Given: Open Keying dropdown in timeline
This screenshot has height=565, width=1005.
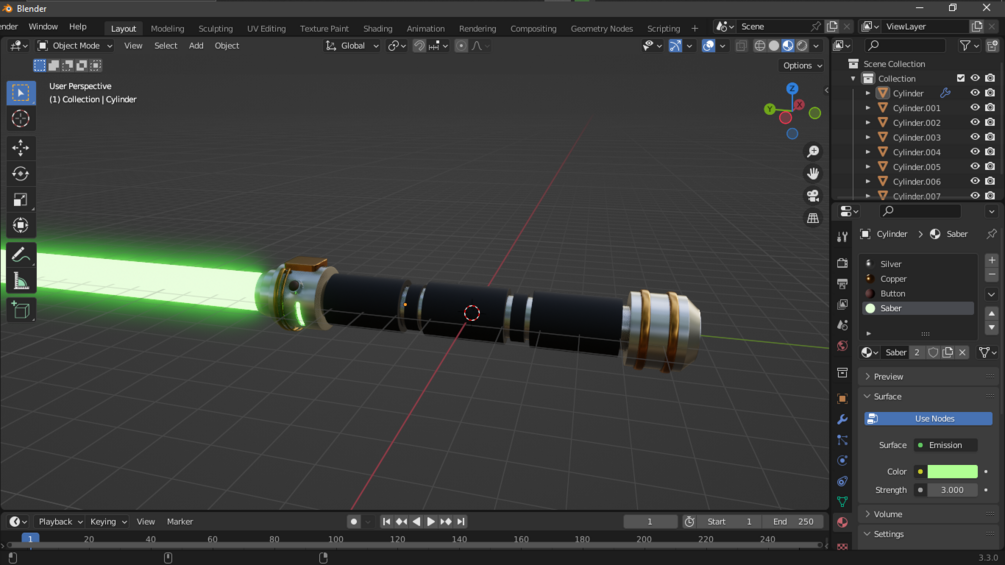Looking at the screenshot, I should tap(108, 521).
